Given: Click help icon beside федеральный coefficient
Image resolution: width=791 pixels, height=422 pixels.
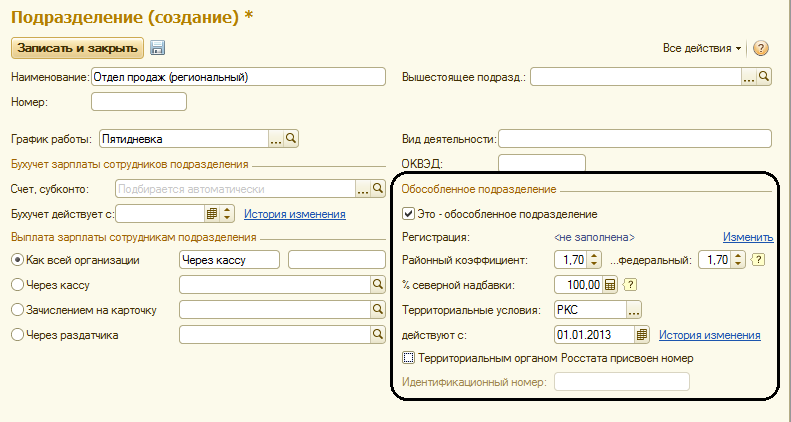Looking at the screenshot, I should [x=758, y=260].
